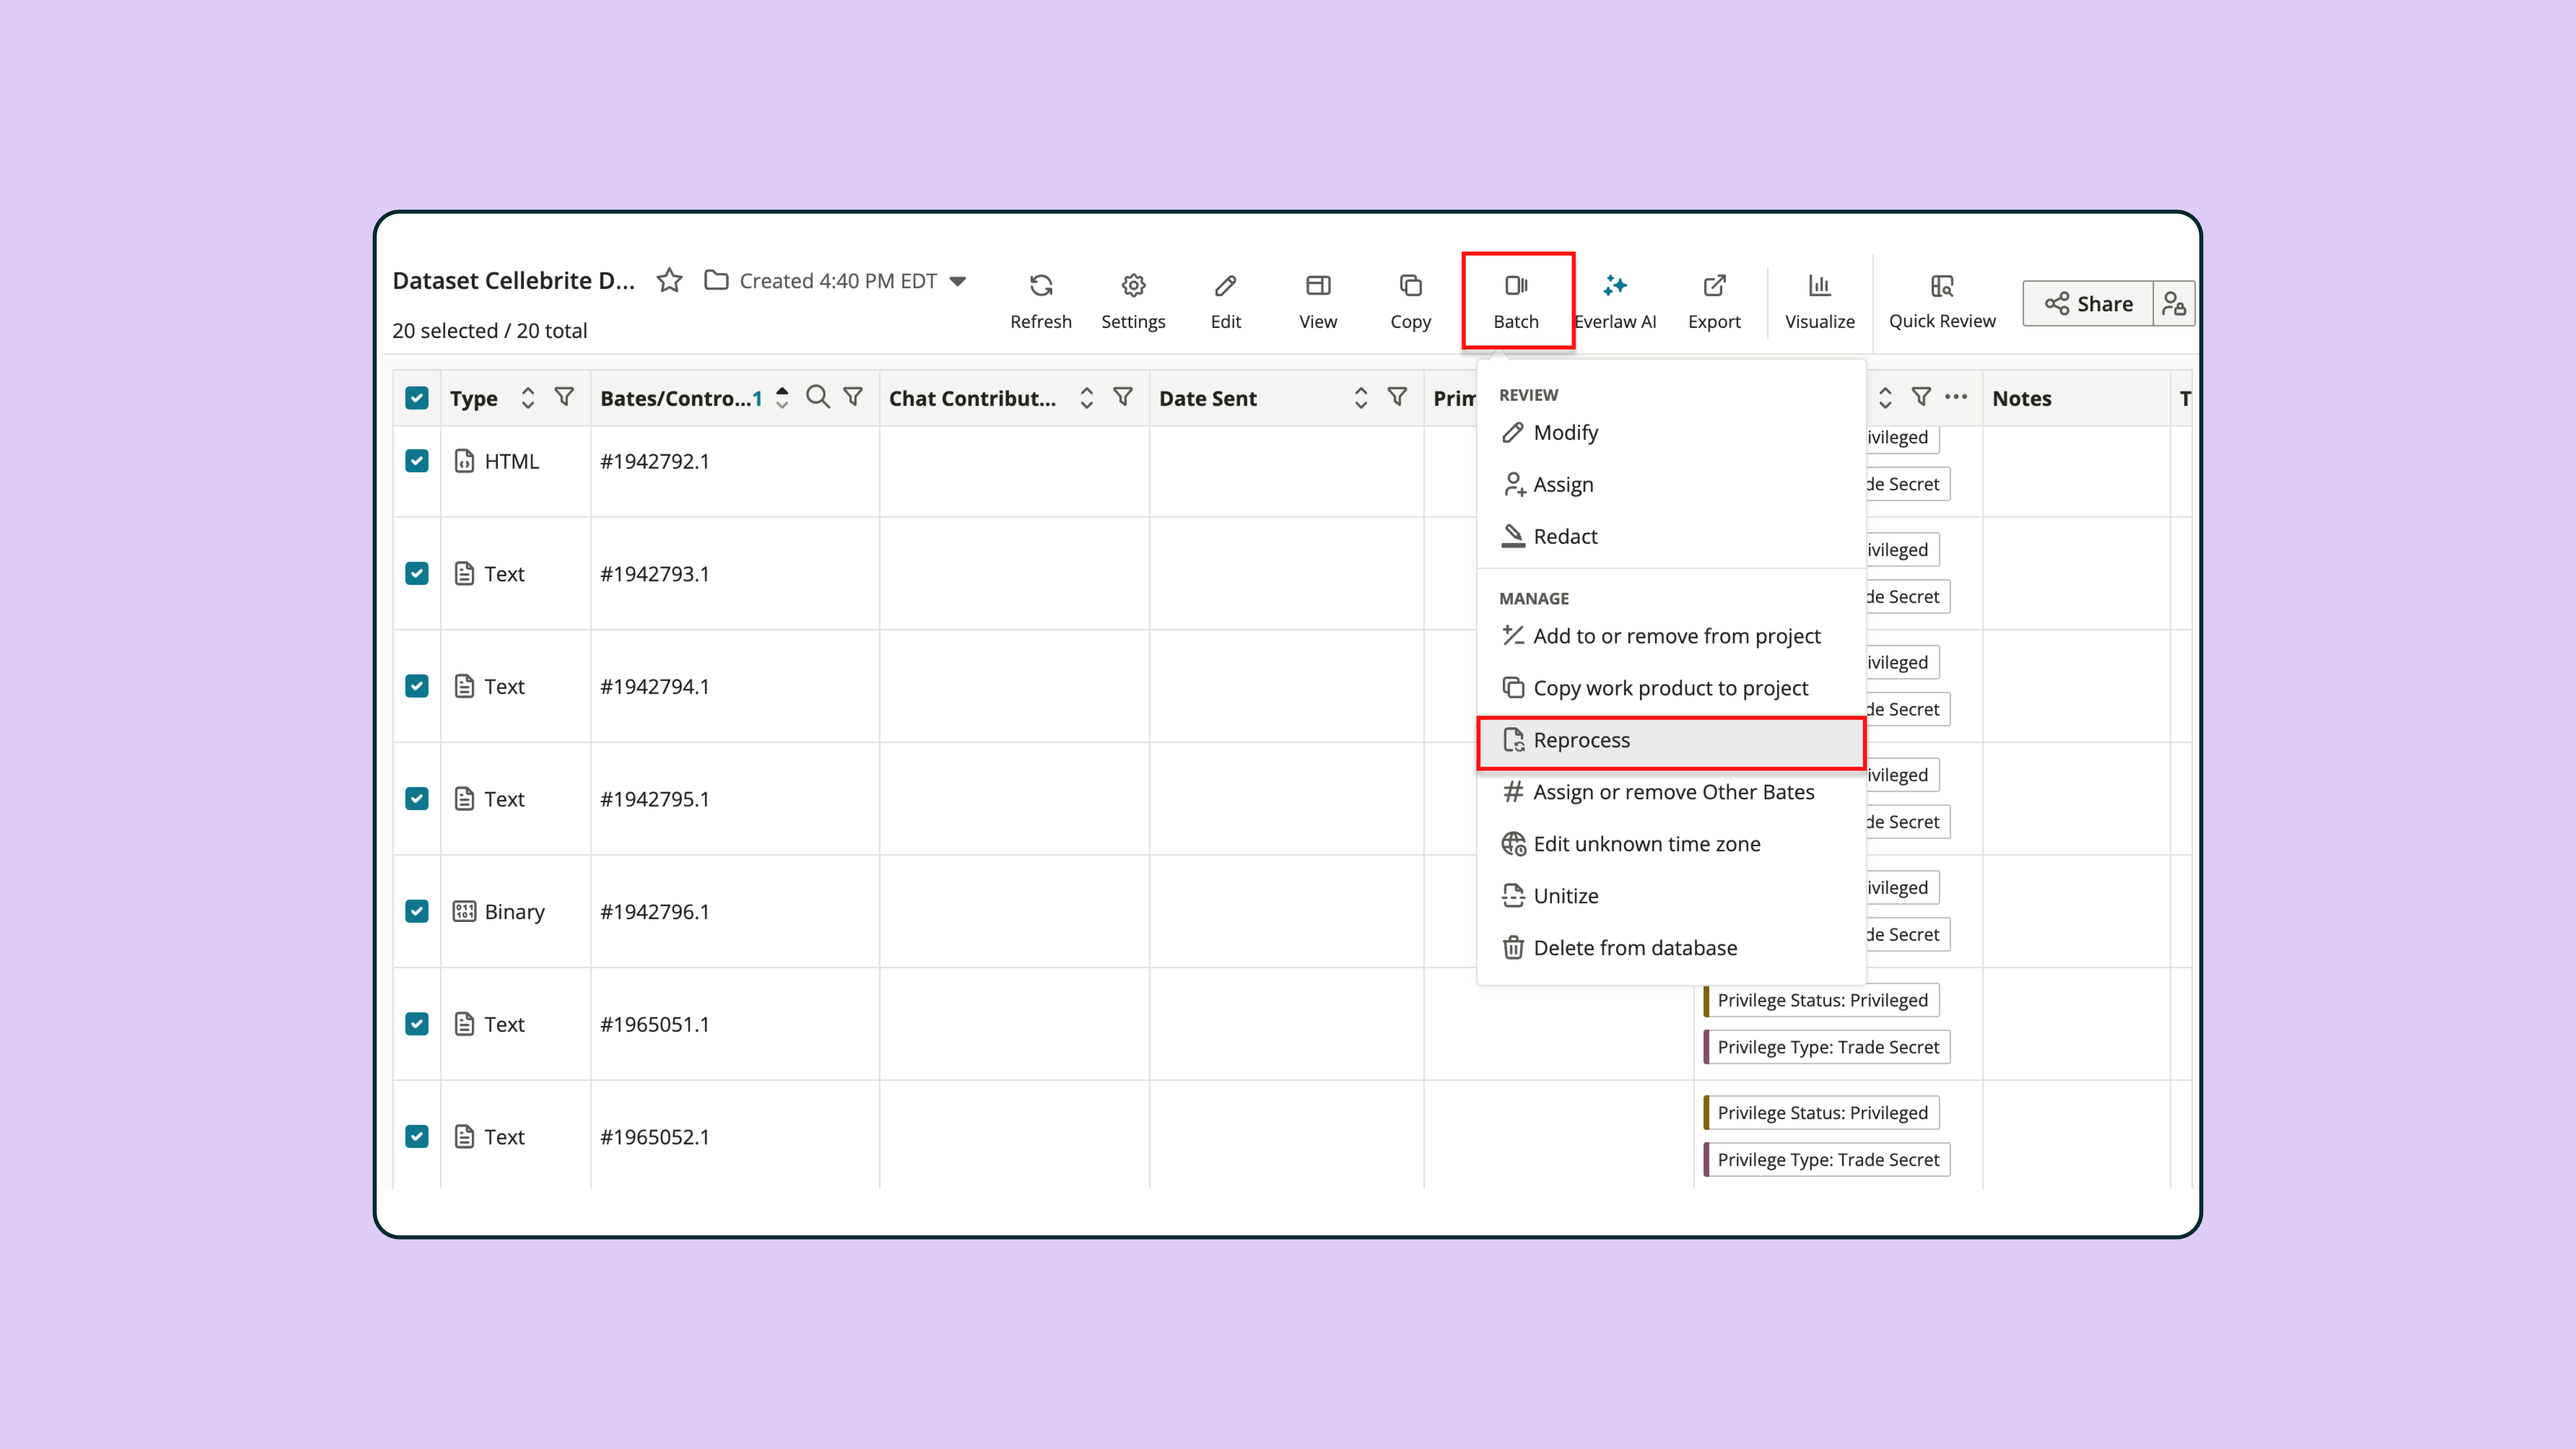Launch Everlaw AI from the toolbar
Screen dimensions: 2576x1449
[1615, 301]
